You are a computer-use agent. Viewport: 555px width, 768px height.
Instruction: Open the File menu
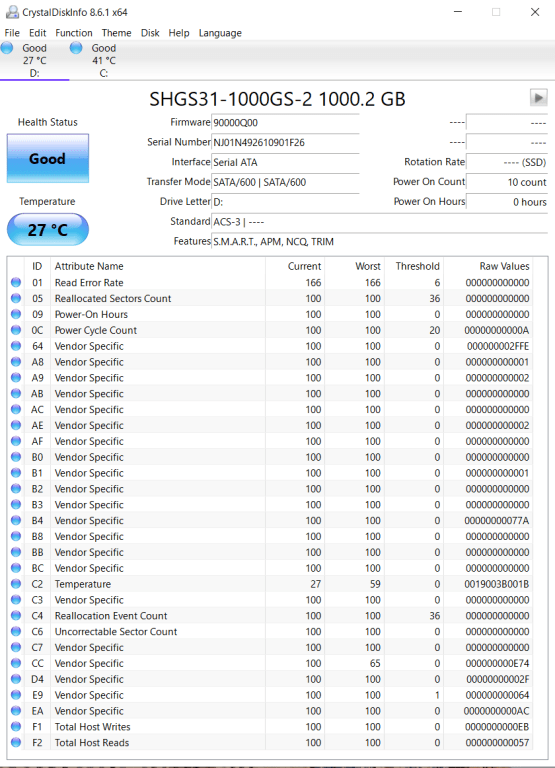click(x=12, y=33)
